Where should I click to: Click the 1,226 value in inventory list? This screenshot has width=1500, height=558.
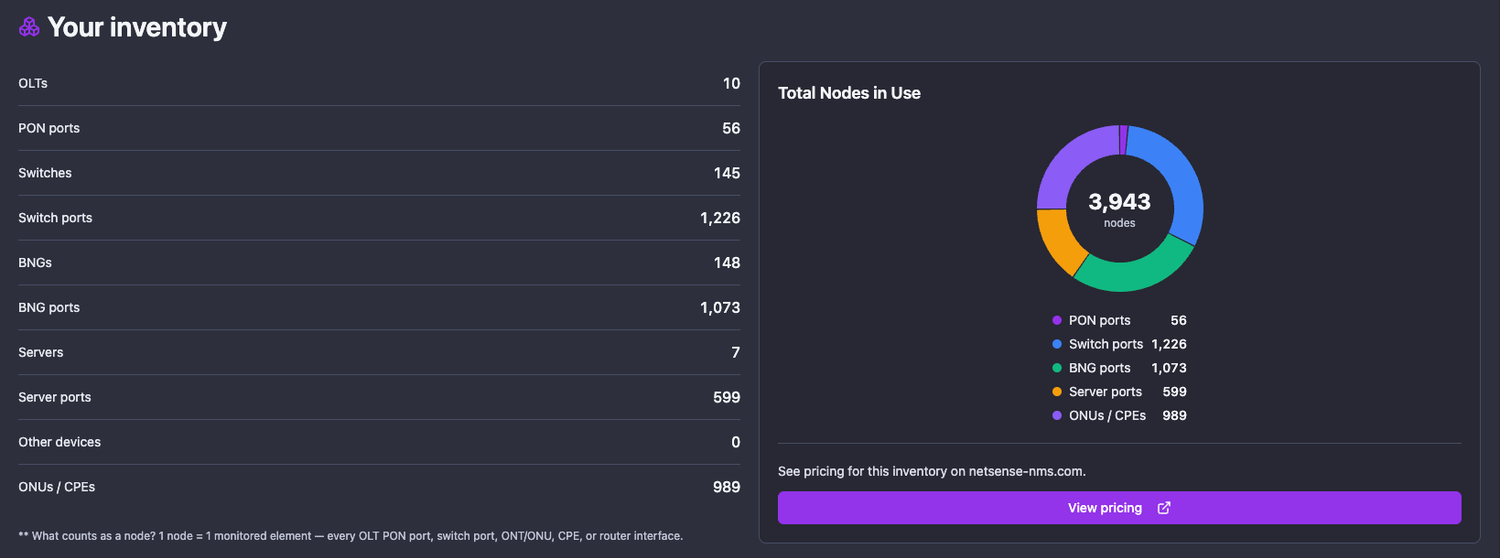[x=720, y=218]
